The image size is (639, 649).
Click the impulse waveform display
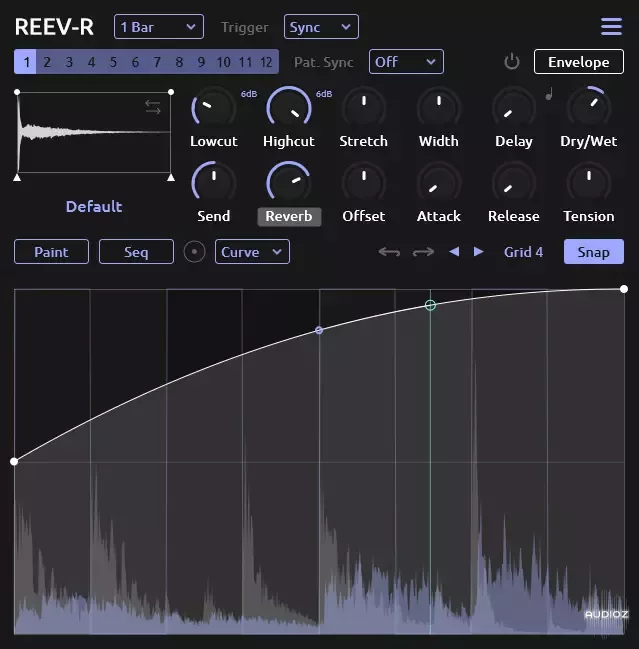[x=94, y=132]
